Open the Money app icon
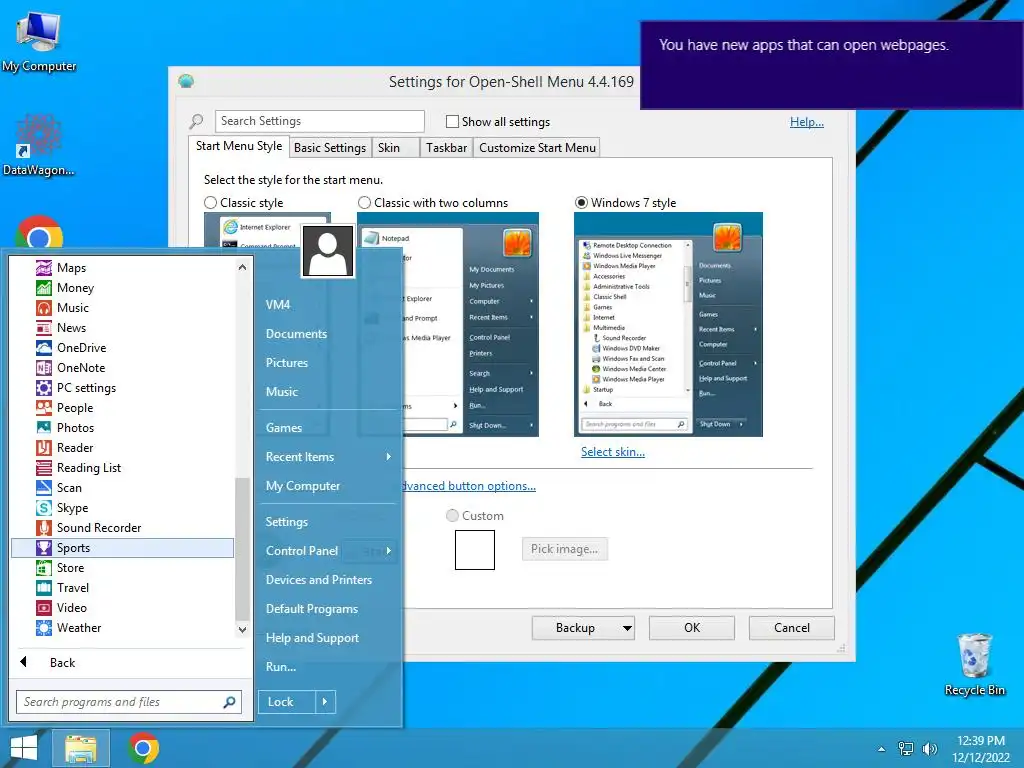 pos(44,288)
